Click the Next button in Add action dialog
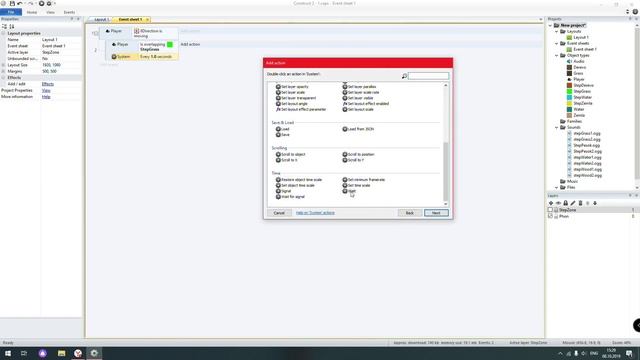640x360 pixels. coord(436,213)
